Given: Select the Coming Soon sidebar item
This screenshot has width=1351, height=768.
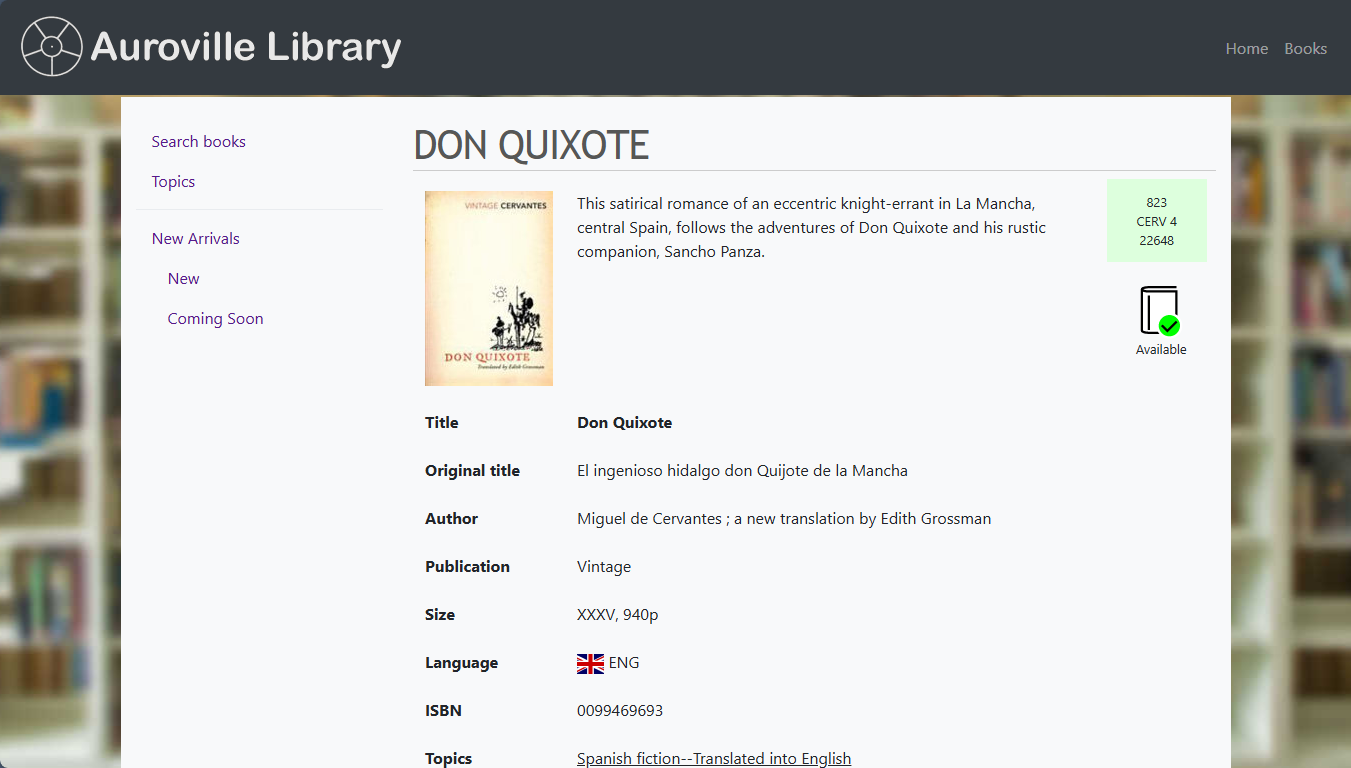Looking at the screenshot, I should click(215, 318).
